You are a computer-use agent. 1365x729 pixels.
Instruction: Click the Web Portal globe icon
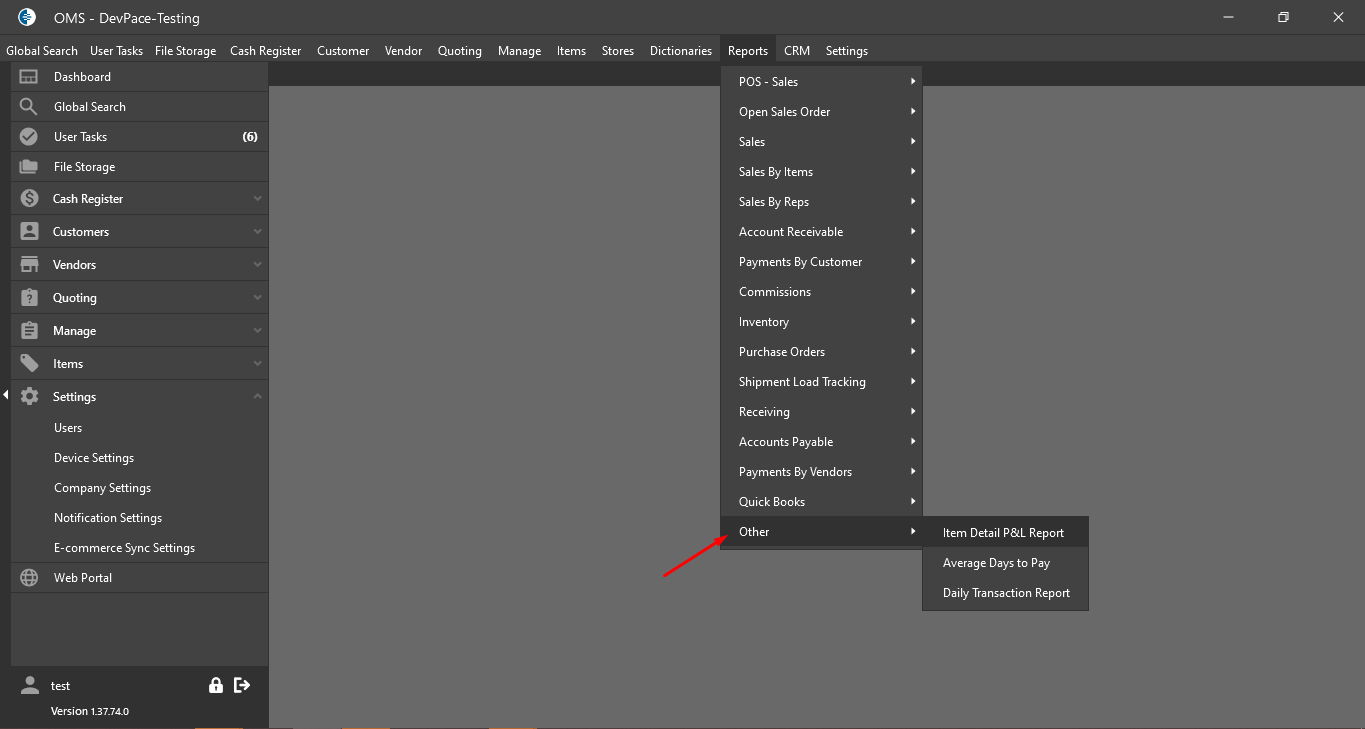coord(29,578)
